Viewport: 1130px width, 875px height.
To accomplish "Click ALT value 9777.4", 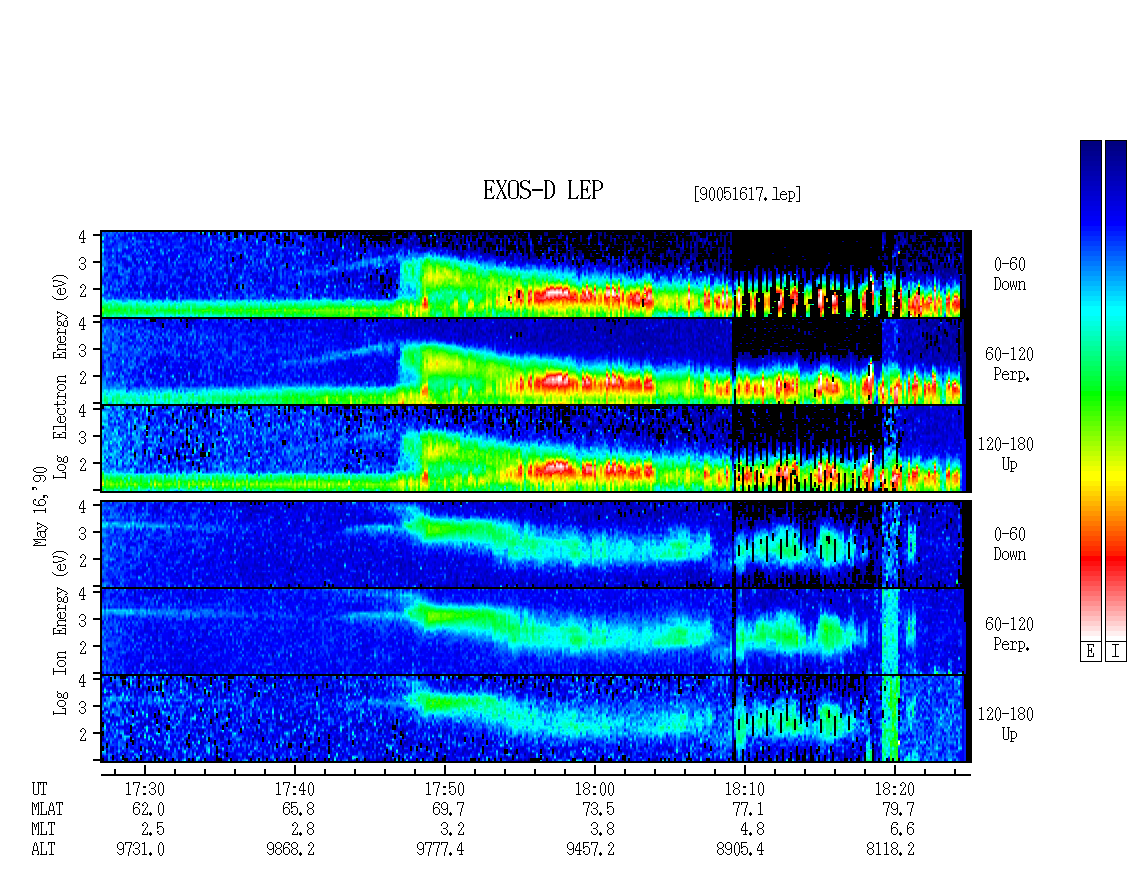I will (x=440, y=850).
